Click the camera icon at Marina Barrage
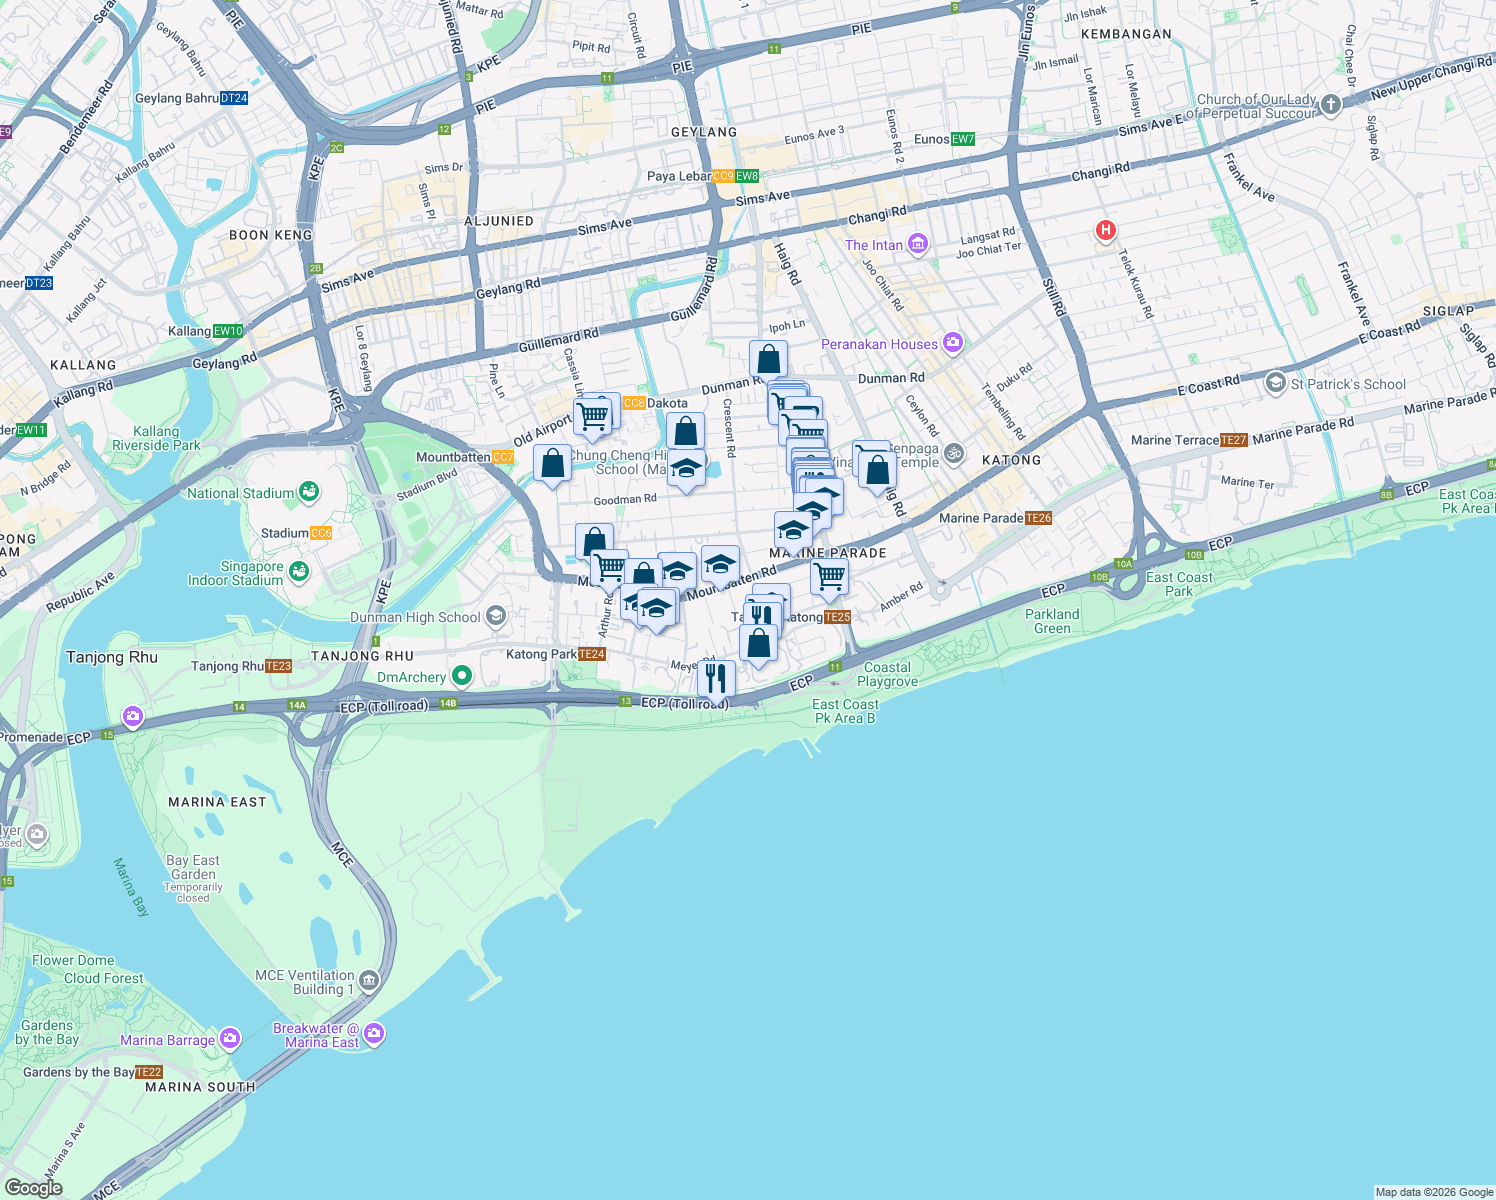 coord(229,1039)
